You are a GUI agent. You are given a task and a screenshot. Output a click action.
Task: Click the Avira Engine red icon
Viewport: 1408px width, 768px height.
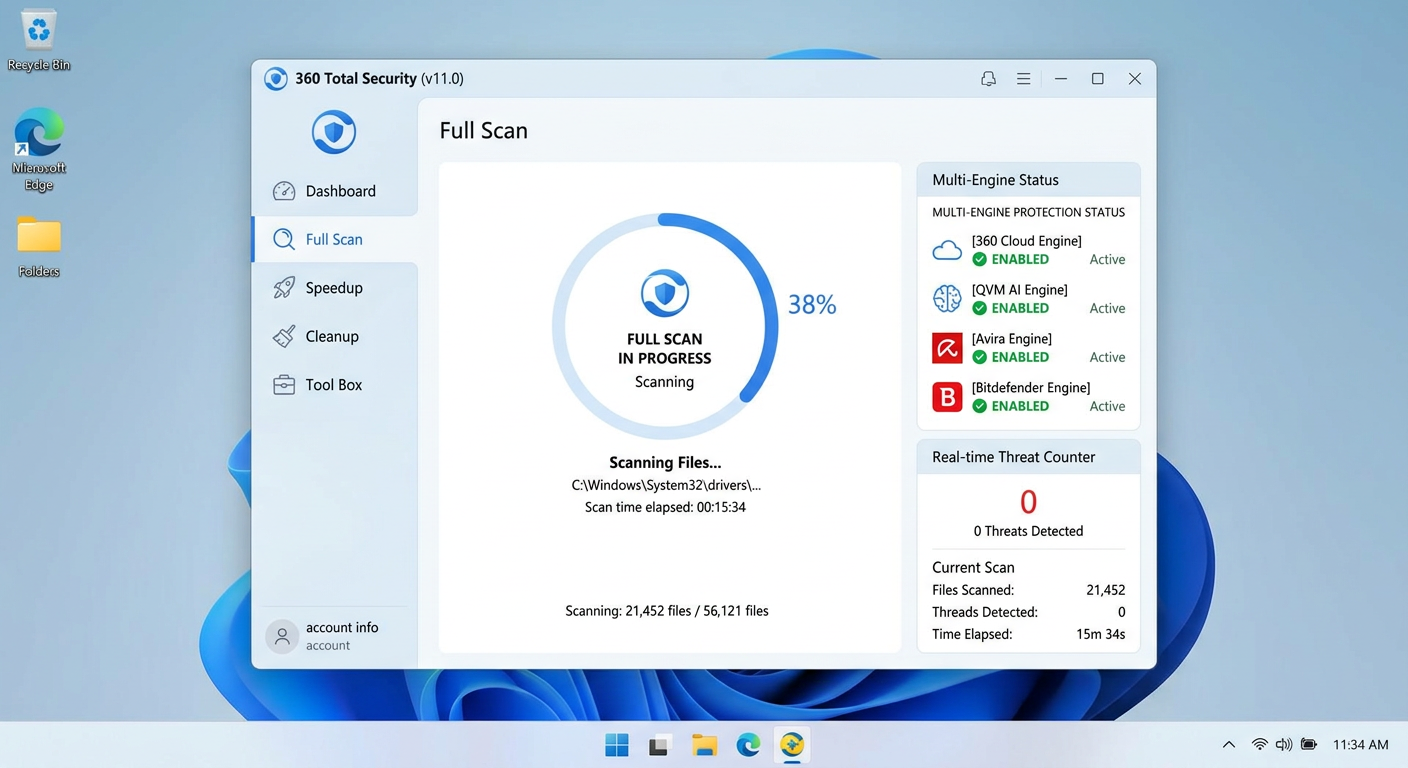click(946, 347)
